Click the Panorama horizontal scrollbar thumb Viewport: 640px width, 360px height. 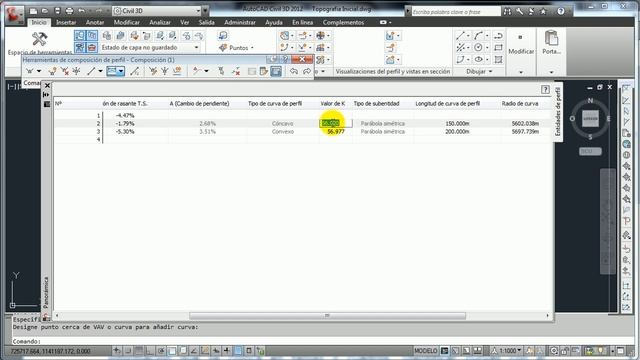point(327,316)
